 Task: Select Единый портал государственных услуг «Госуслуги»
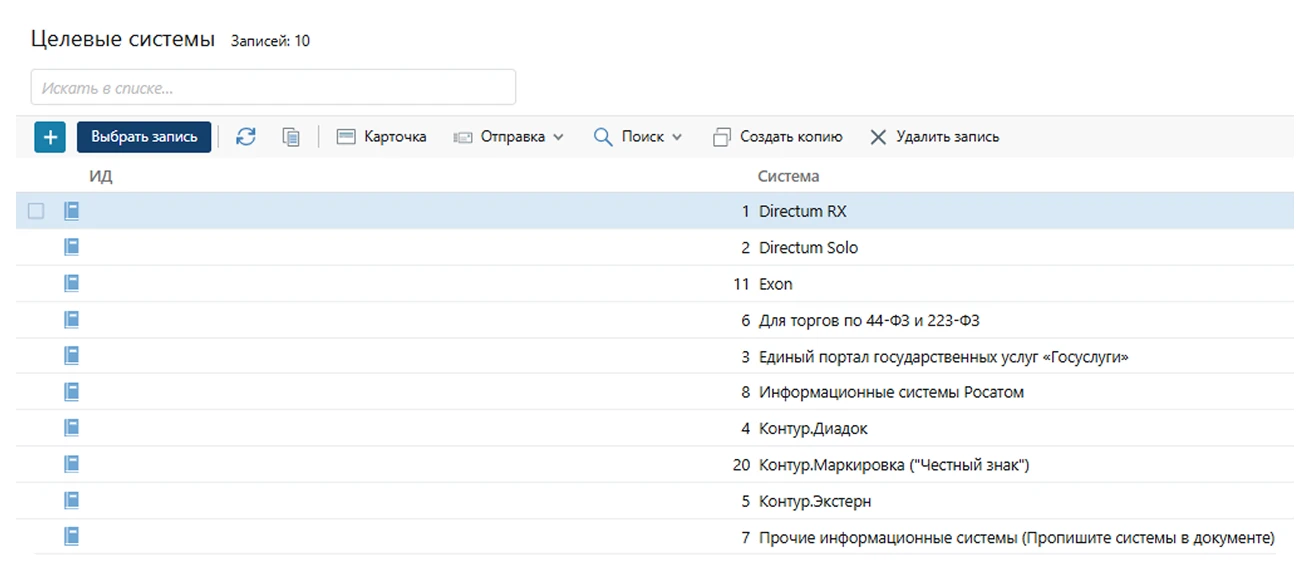point(943,357)
